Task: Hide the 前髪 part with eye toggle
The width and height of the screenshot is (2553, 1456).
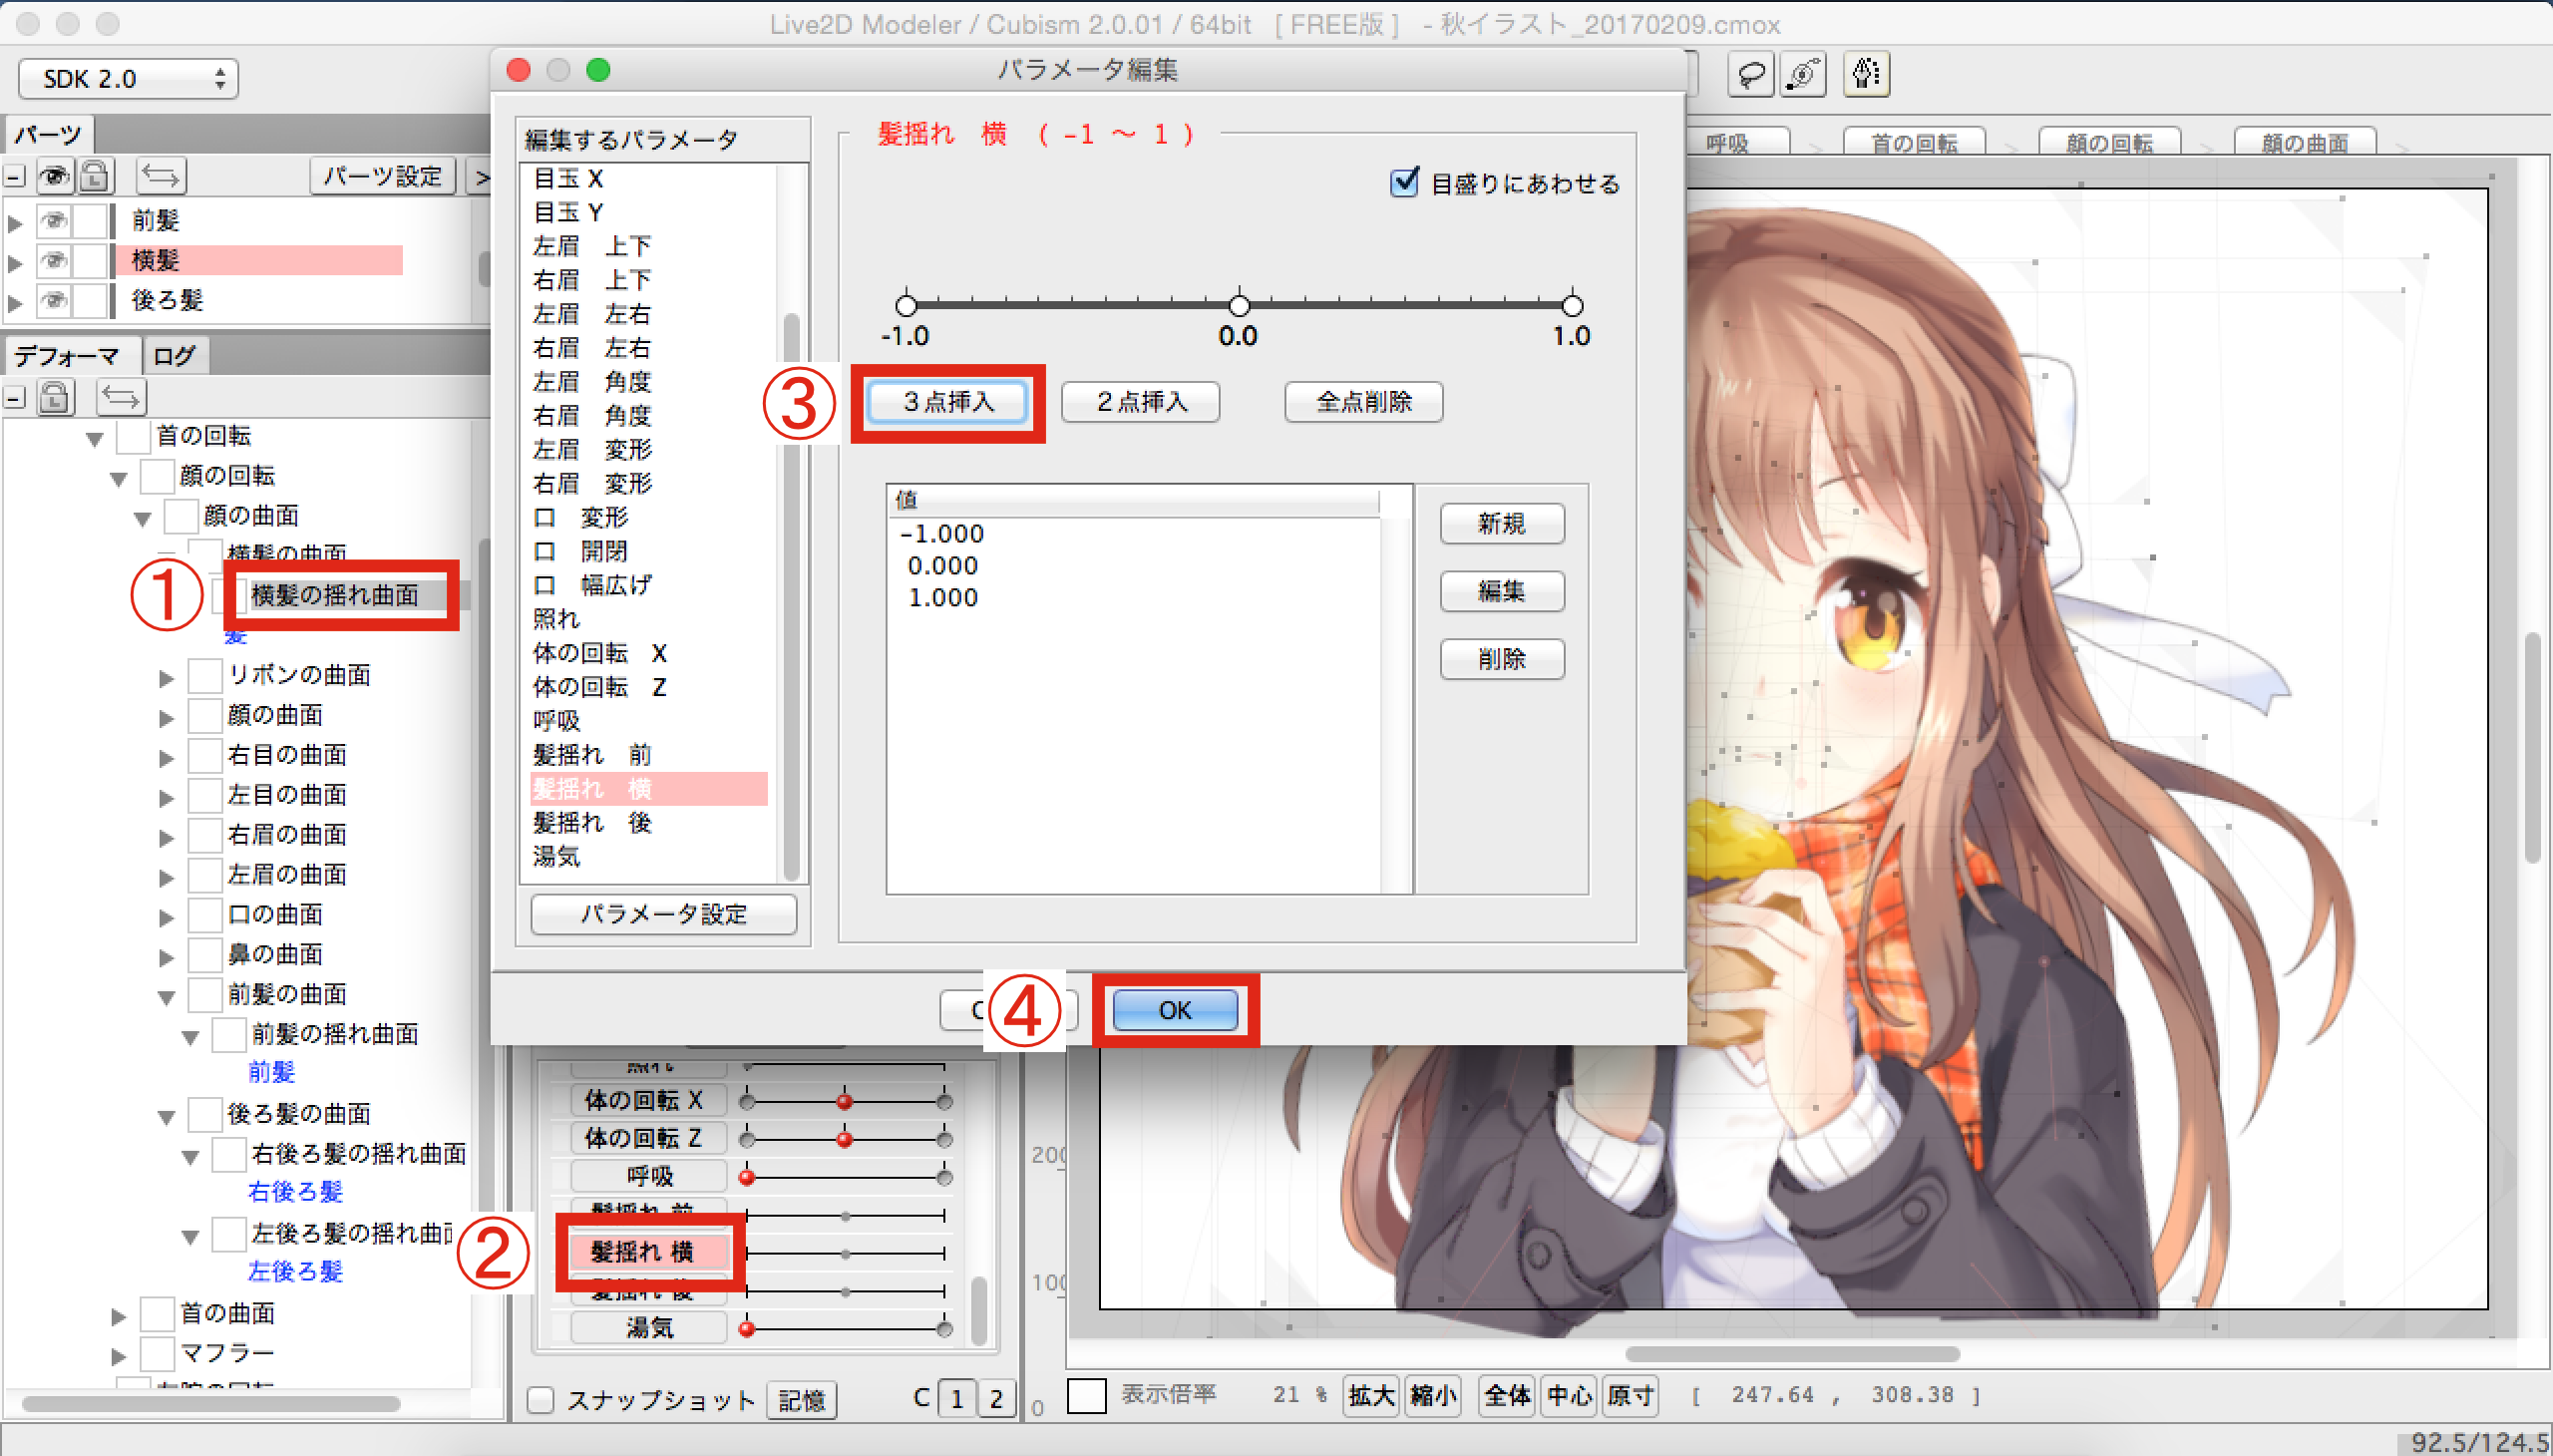Action: coord(55,220)
